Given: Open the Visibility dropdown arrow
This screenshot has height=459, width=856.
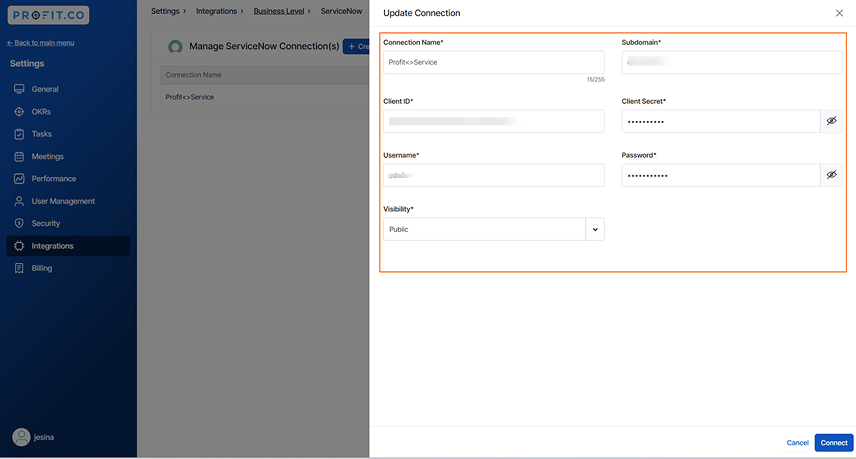Looking at the screenshot, I should click(x=595, y=229).
